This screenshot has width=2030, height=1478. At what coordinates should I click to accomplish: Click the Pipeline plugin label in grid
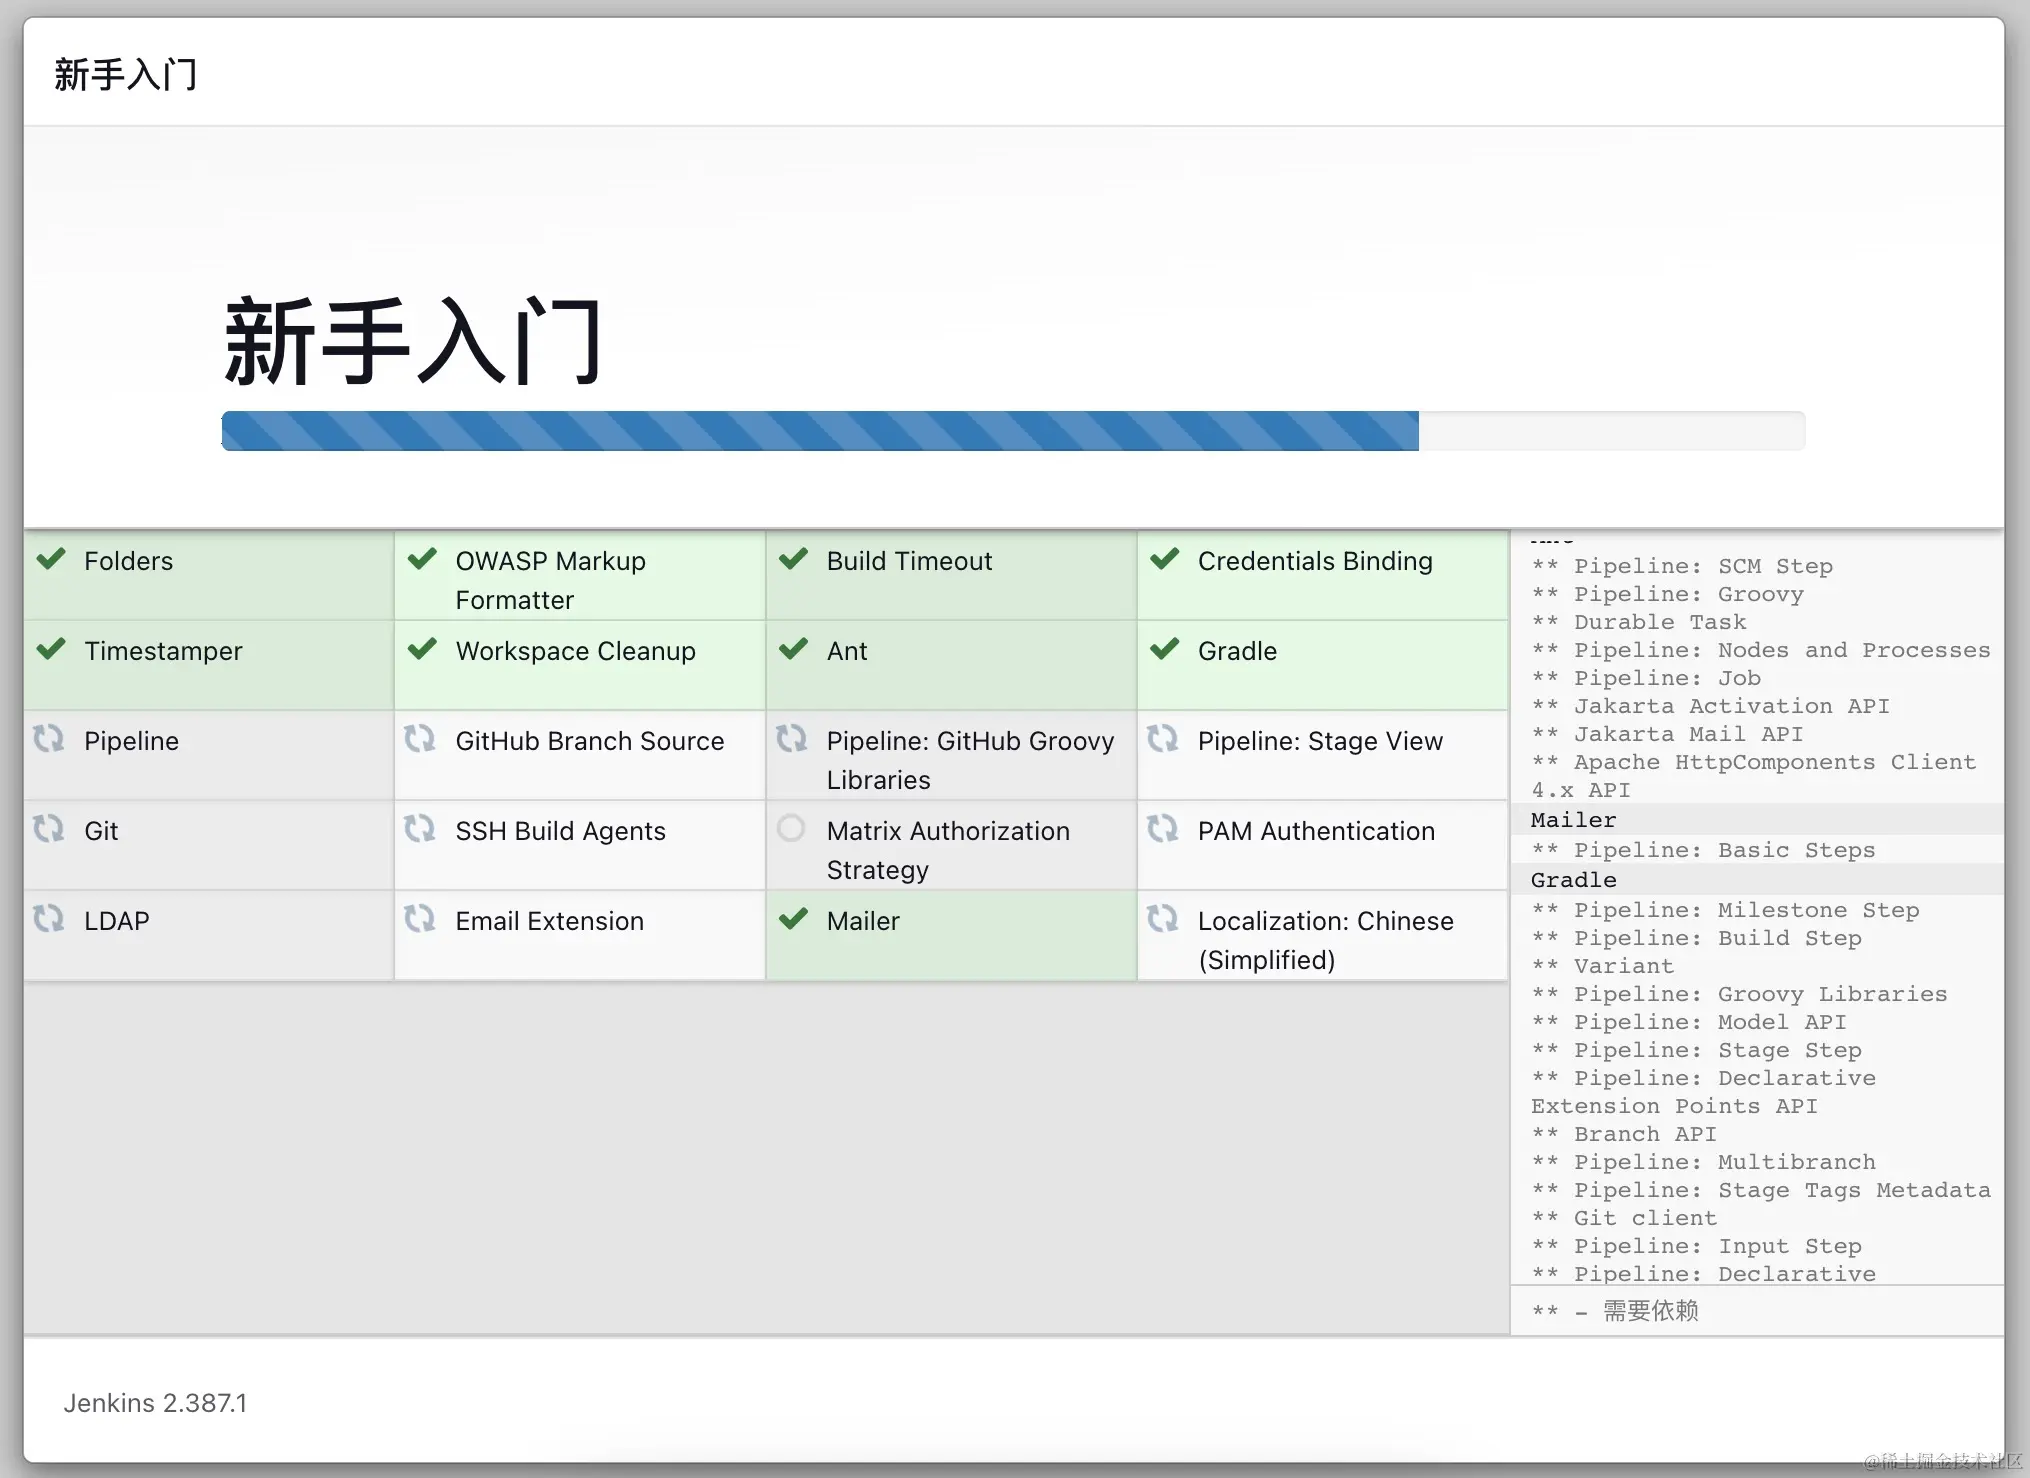tap(131, 741)
